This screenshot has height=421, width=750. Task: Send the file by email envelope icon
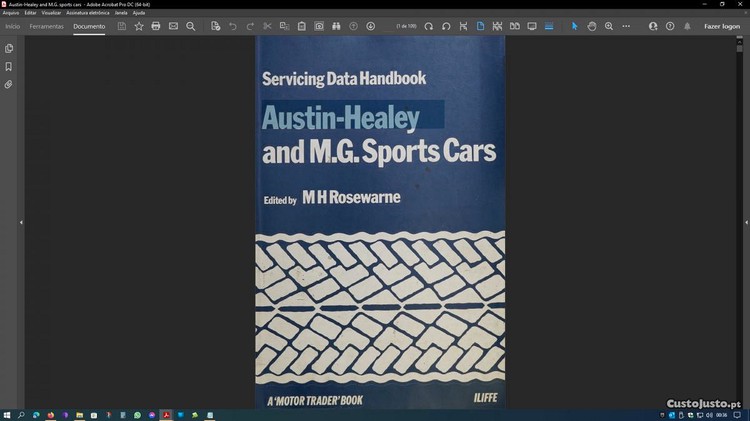[x=173, y=26]
